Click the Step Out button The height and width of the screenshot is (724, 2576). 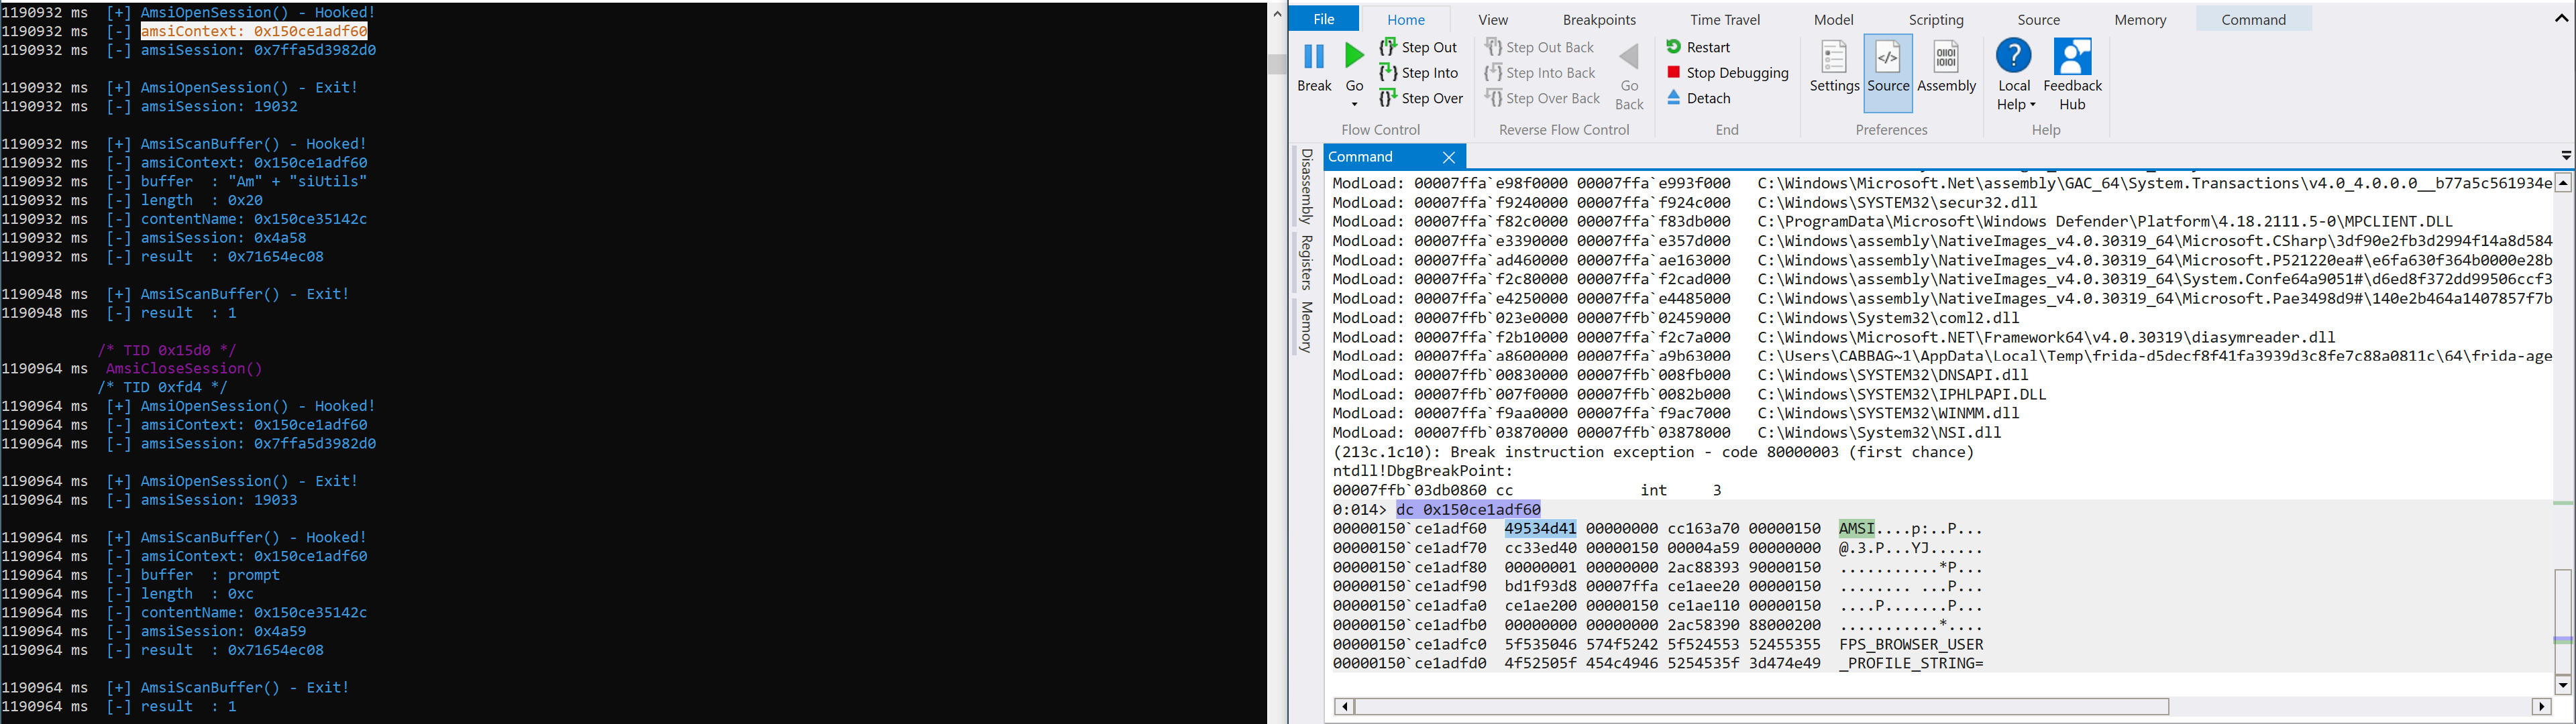[x=1419, y=47]
